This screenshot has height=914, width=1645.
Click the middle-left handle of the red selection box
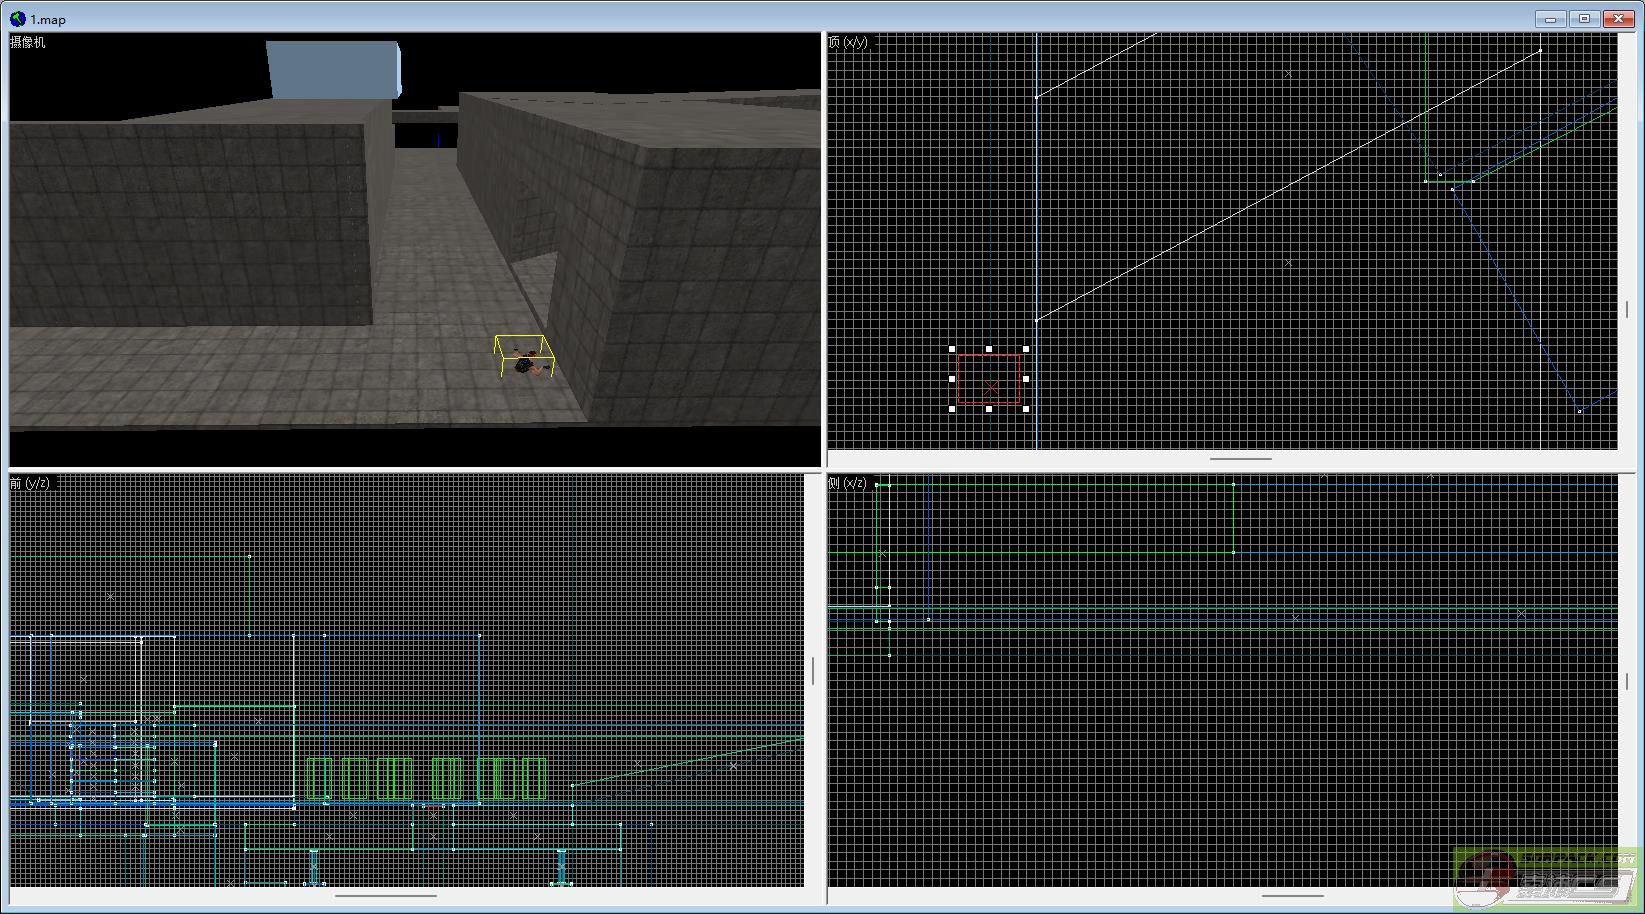pos(952,379)
